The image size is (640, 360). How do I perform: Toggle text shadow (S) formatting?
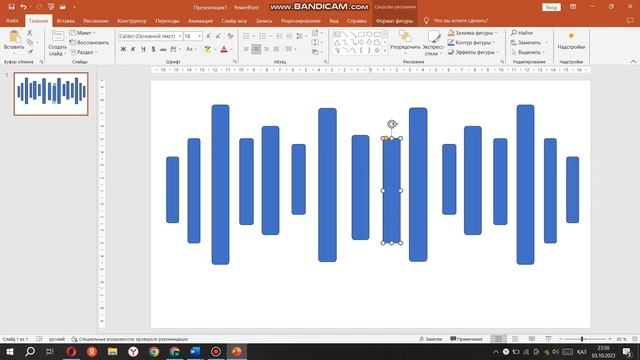[x=153, y=49]
